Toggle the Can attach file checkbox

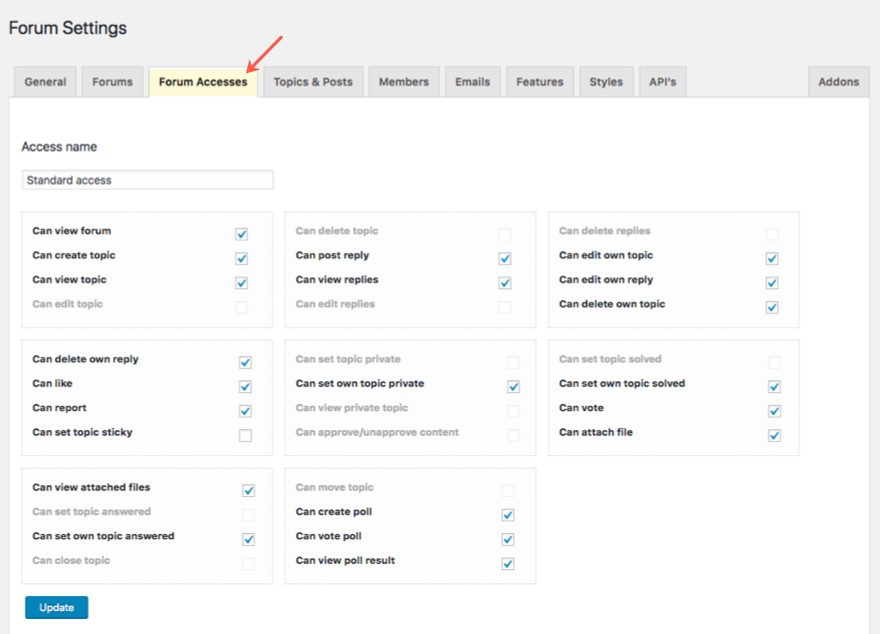click(774, 435)
